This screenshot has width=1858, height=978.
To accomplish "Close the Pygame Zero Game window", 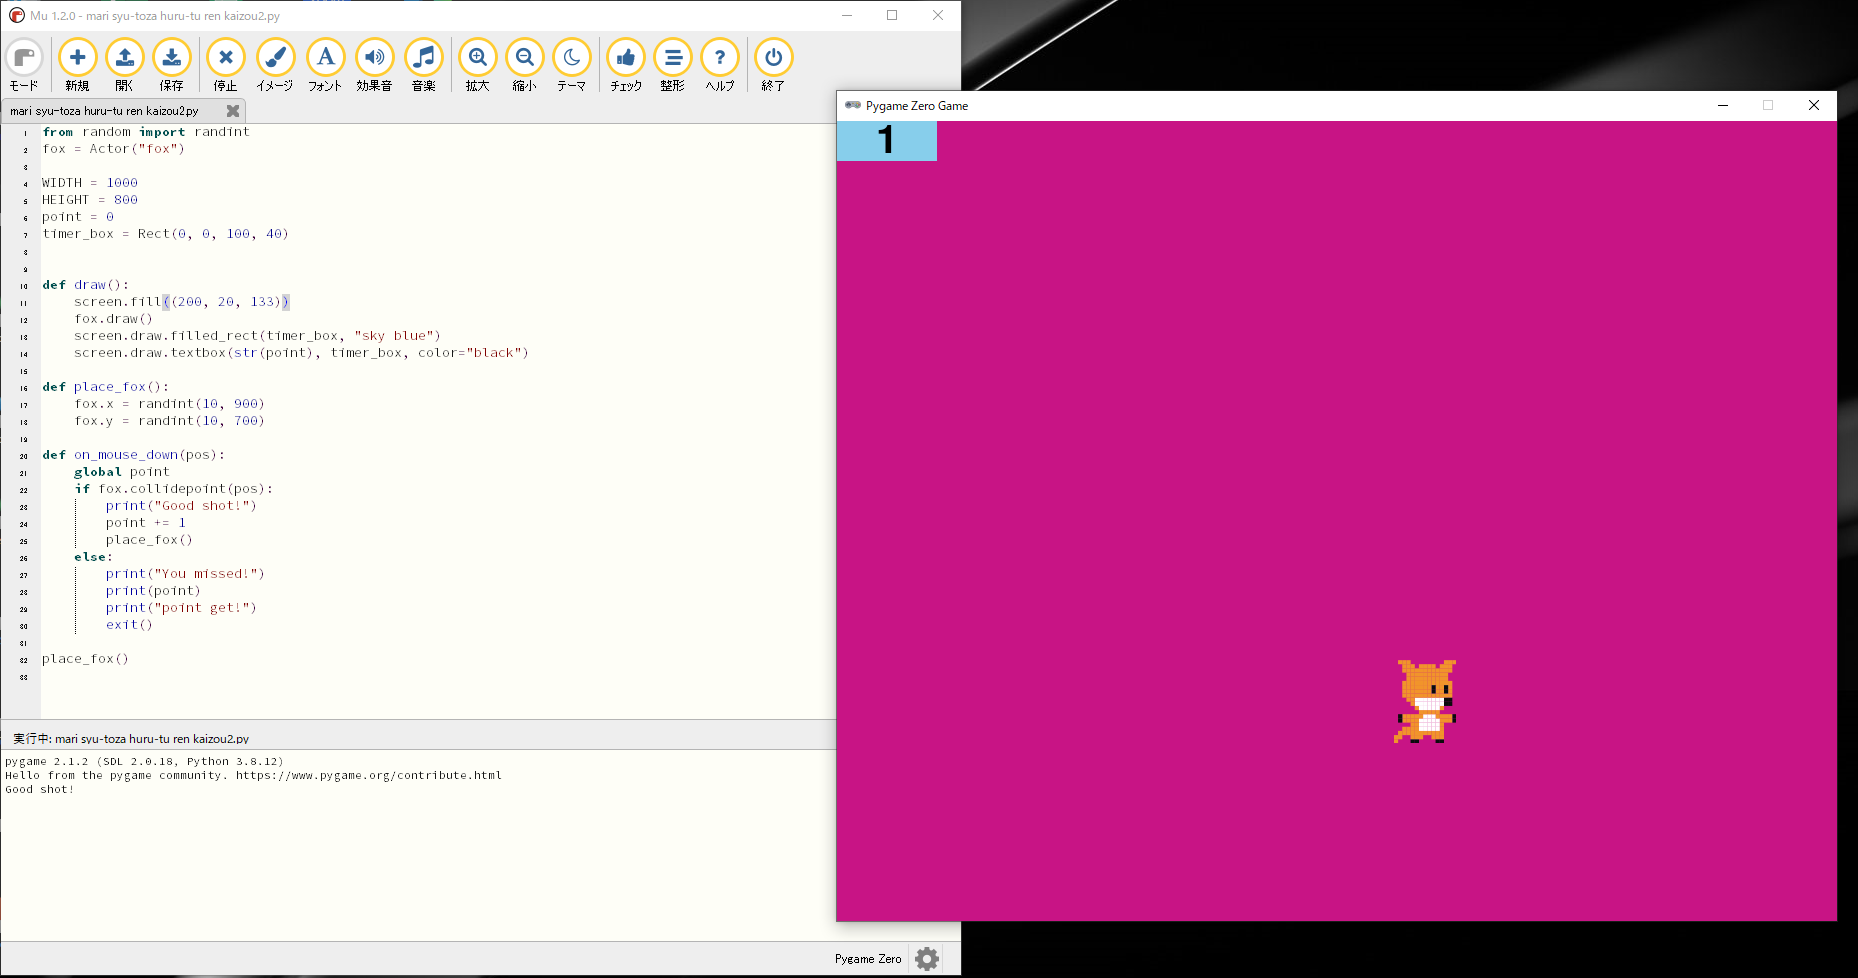I will click(1814, 105).
